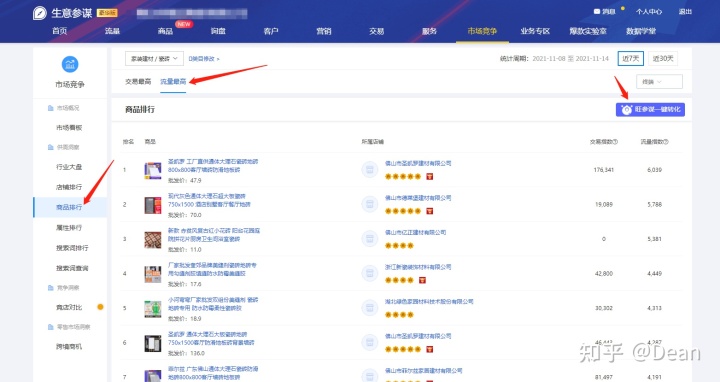The height and width of the screenshot is (382, 720).
Task: Open 营销 in top navigation
Action: tap(324, 31)
